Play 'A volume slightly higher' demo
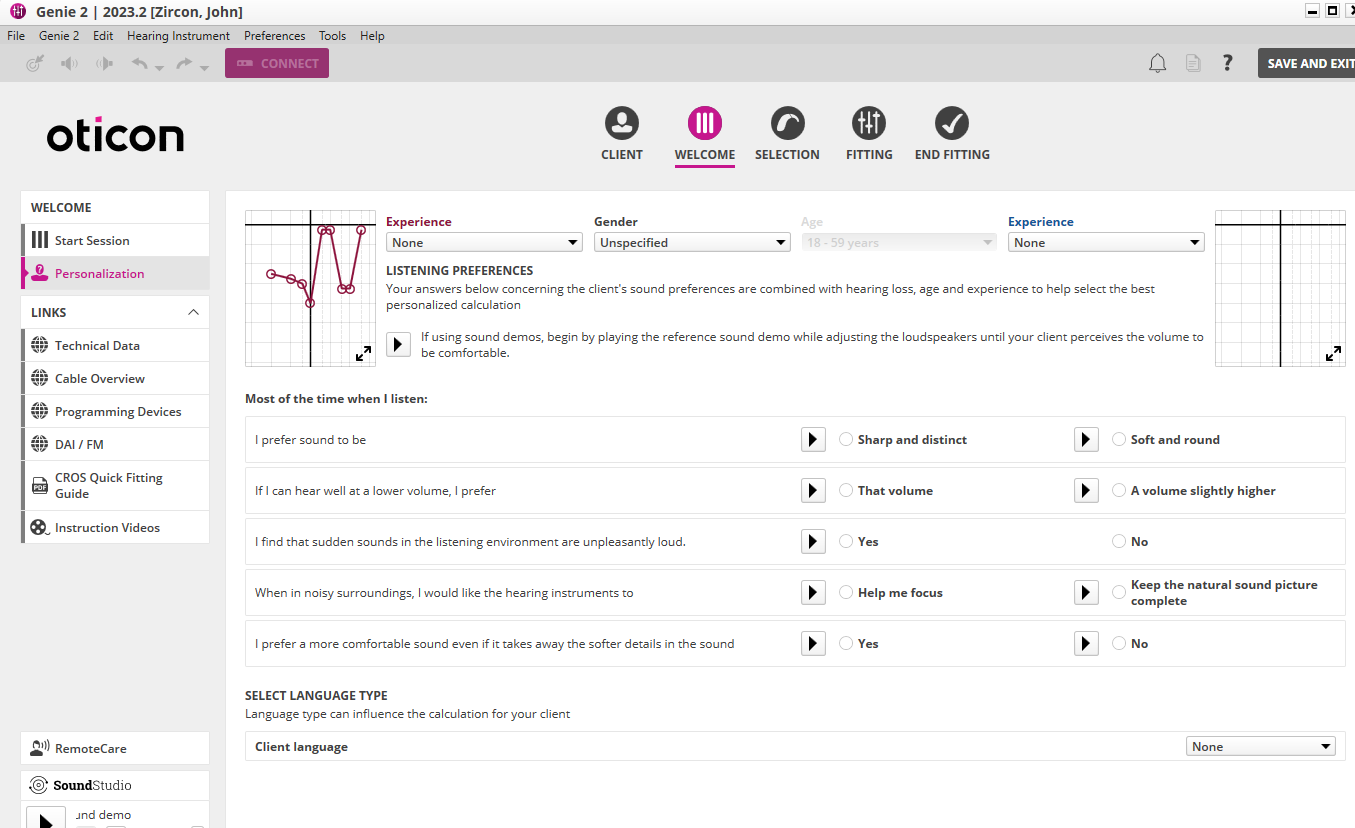The height and width of the screenshot is (828, 1355). coord(1086,491)
